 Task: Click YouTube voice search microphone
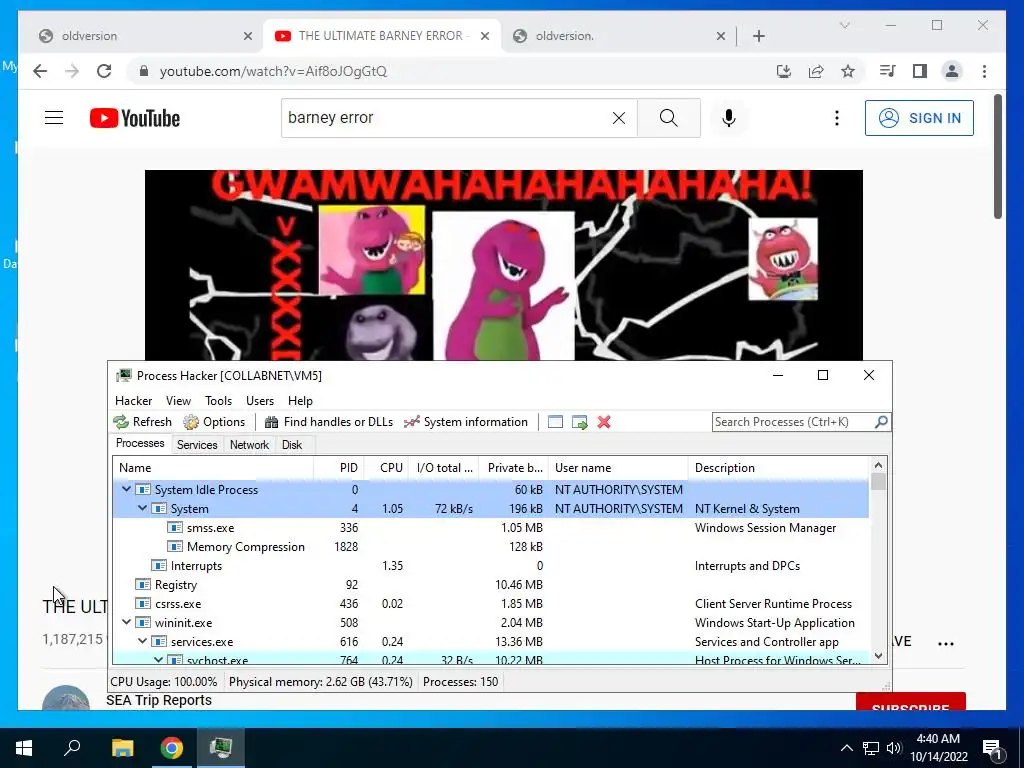click(729, 118)
